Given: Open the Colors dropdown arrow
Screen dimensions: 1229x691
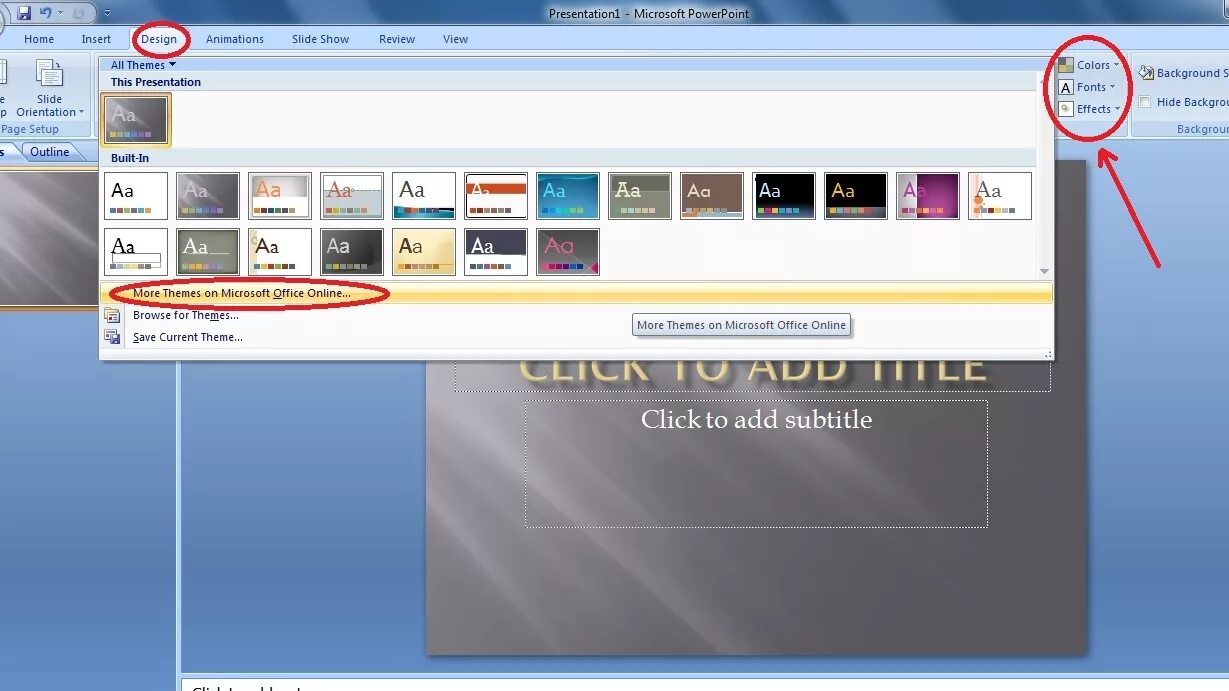Looking at the screenshot, I should [x=1117, y=65].
